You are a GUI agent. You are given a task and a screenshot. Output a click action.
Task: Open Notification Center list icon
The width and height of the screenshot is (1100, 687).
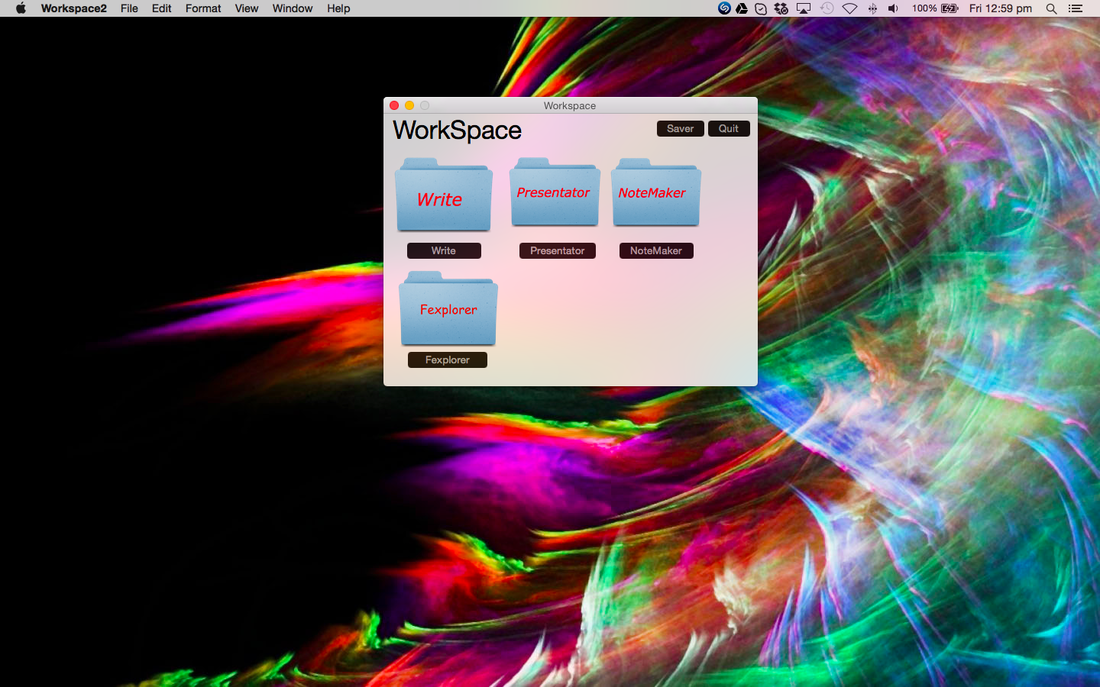click(x=1075, y=8)
